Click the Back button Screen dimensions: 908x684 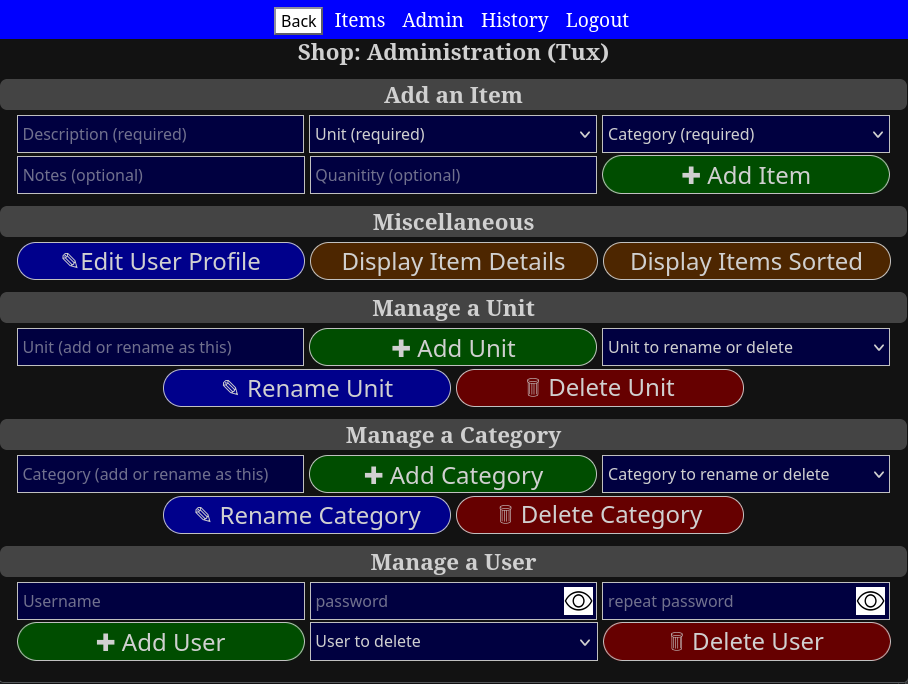click(298, 21)
